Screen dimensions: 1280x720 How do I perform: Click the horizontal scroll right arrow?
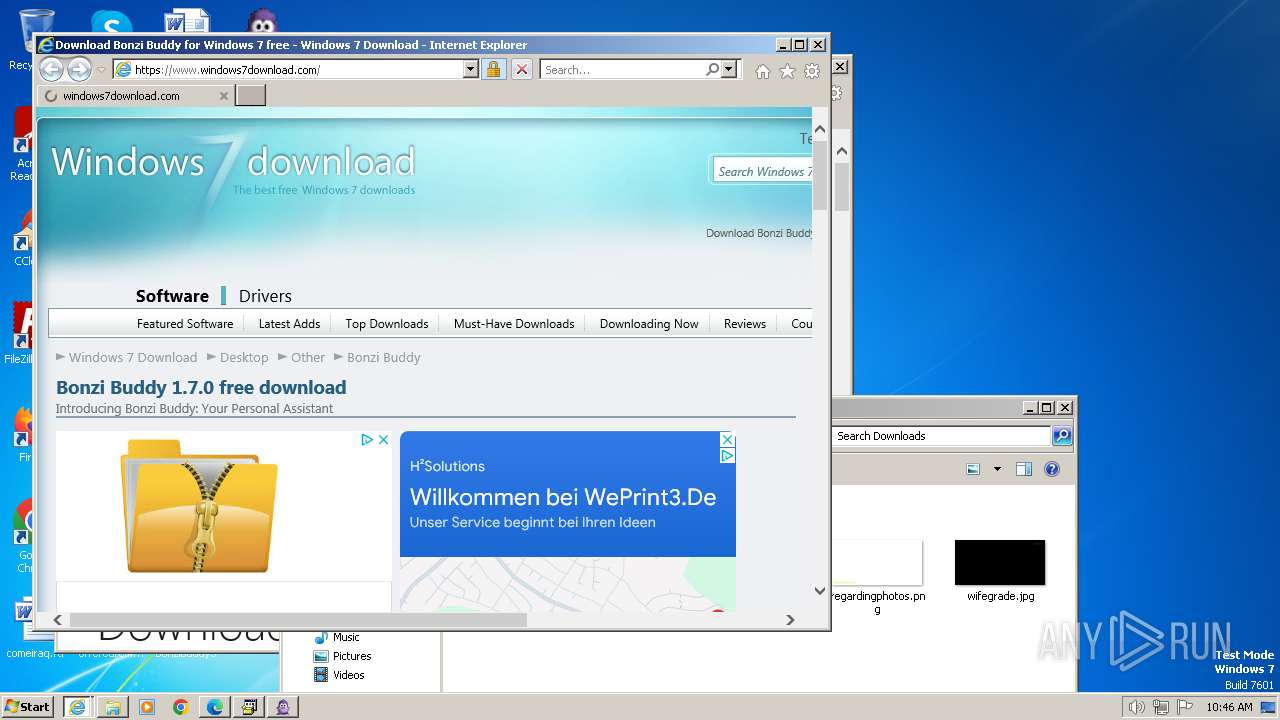(790, 620)
